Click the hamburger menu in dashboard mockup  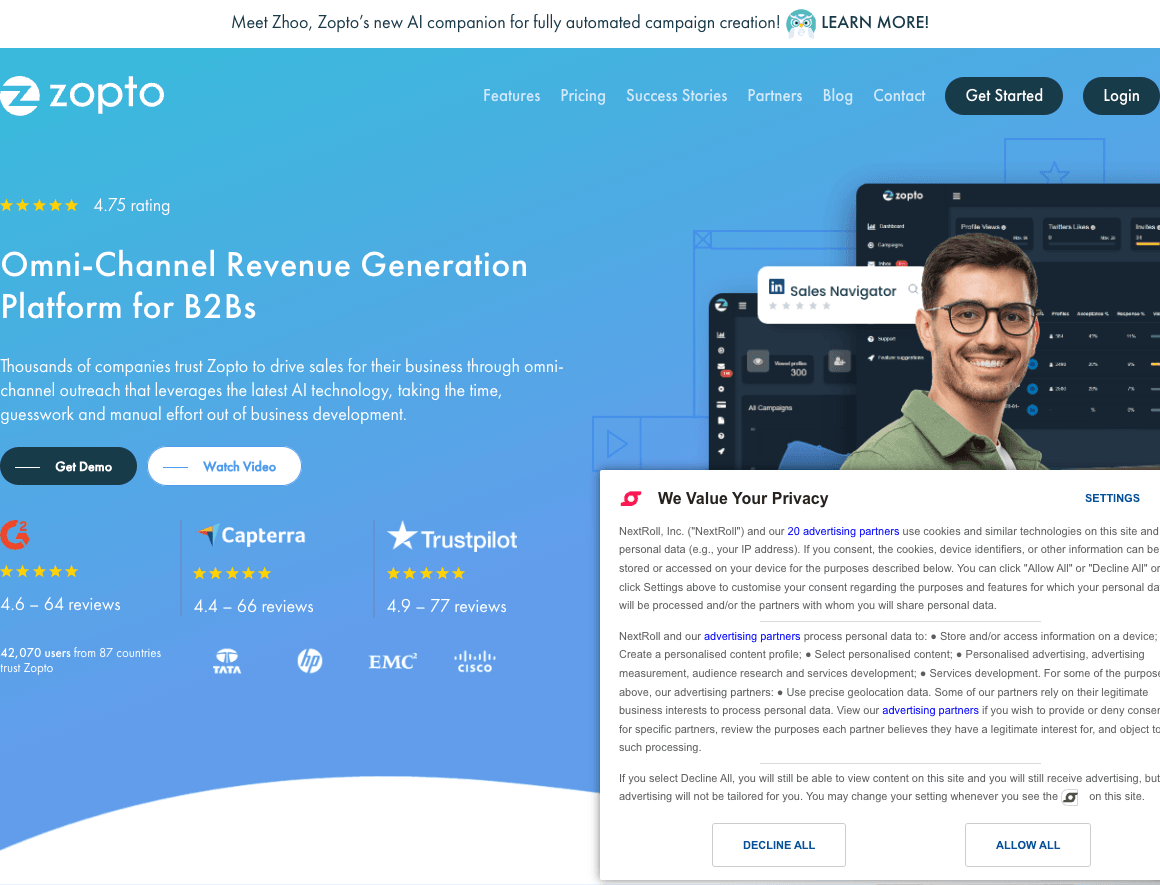[957, 196]
